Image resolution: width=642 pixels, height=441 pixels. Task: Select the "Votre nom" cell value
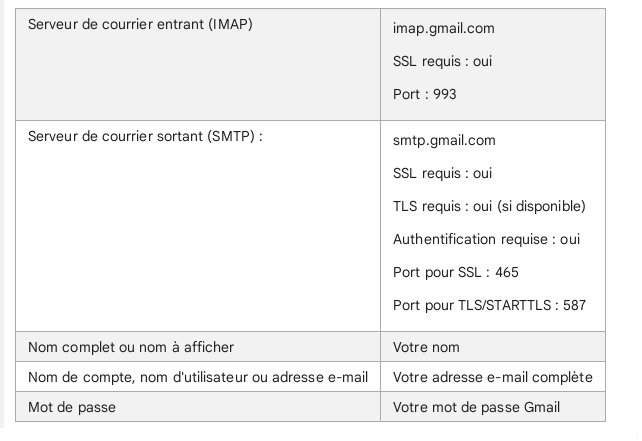[x=425, y=347]
